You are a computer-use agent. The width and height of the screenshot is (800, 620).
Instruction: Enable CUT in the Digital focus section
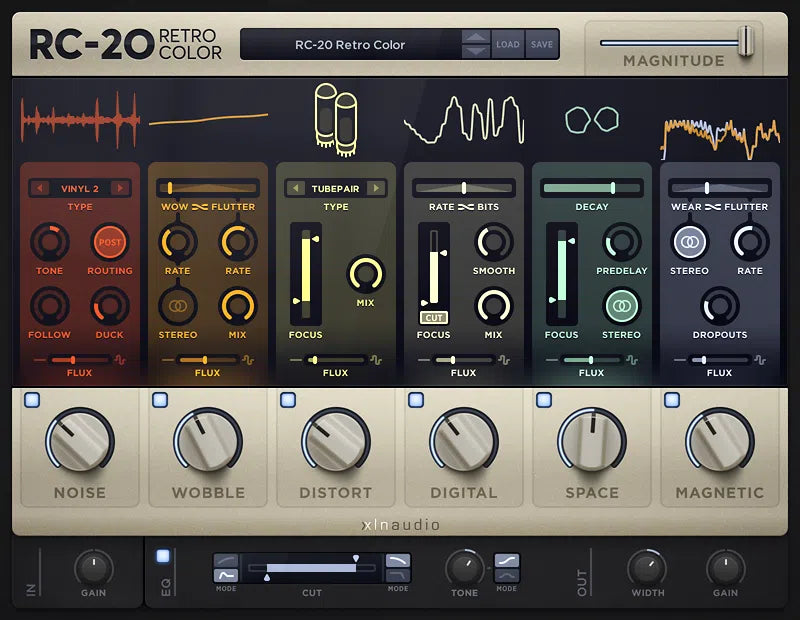(434, 319)
